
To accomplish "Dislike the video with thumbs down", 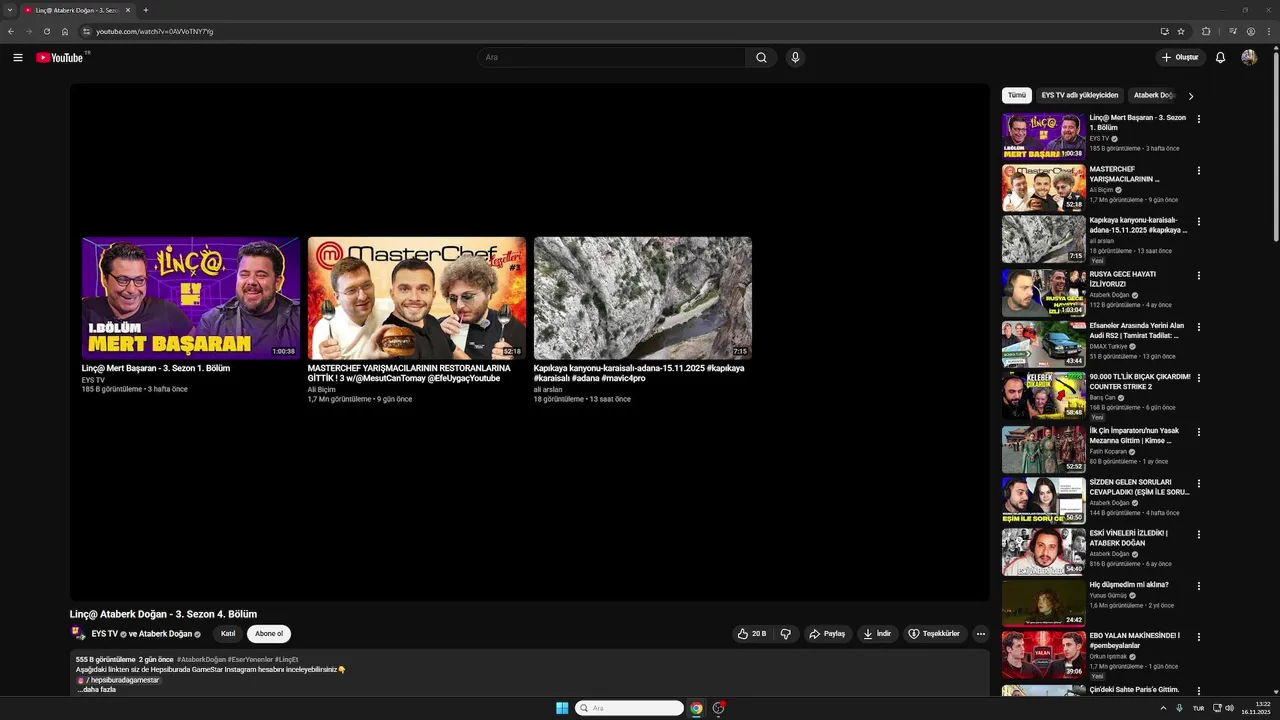I will coord(786,634).
